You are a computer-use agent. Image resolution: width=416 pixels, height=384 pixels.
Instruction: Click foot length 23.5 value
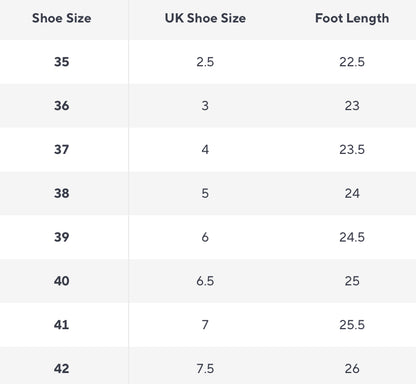coord(352,149)
